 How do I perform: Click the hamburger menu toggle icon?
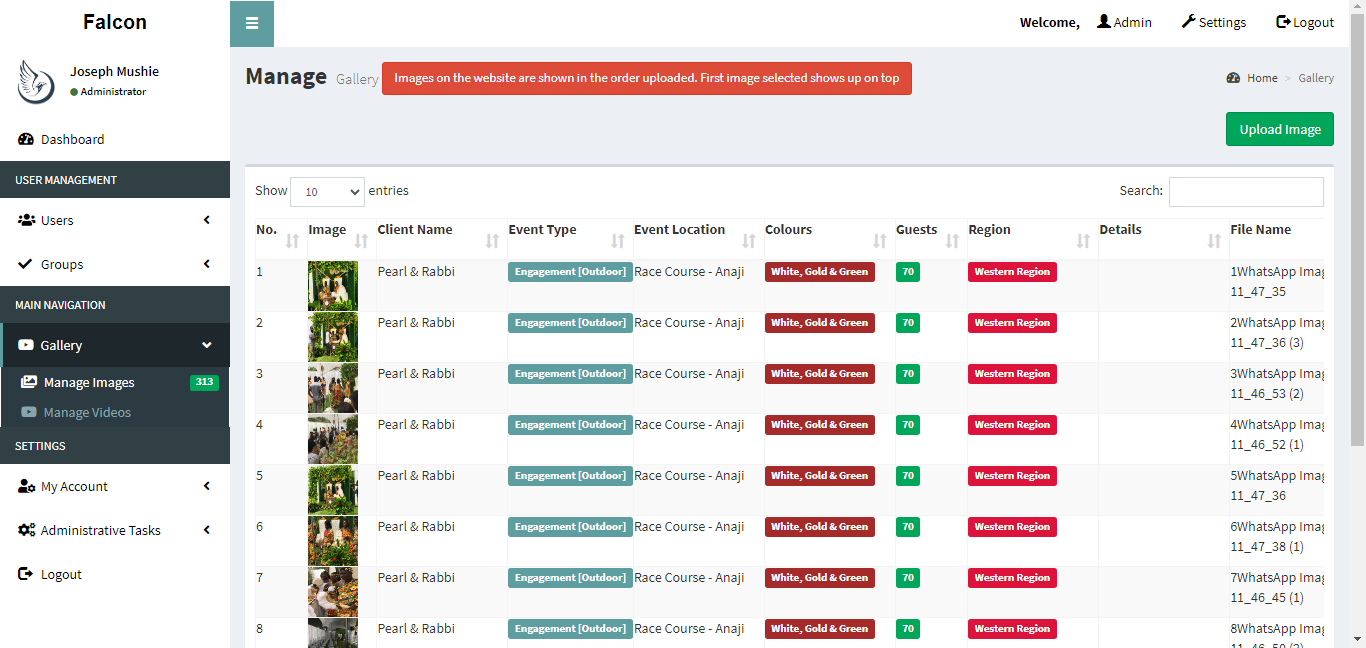(x=252, y=24)
